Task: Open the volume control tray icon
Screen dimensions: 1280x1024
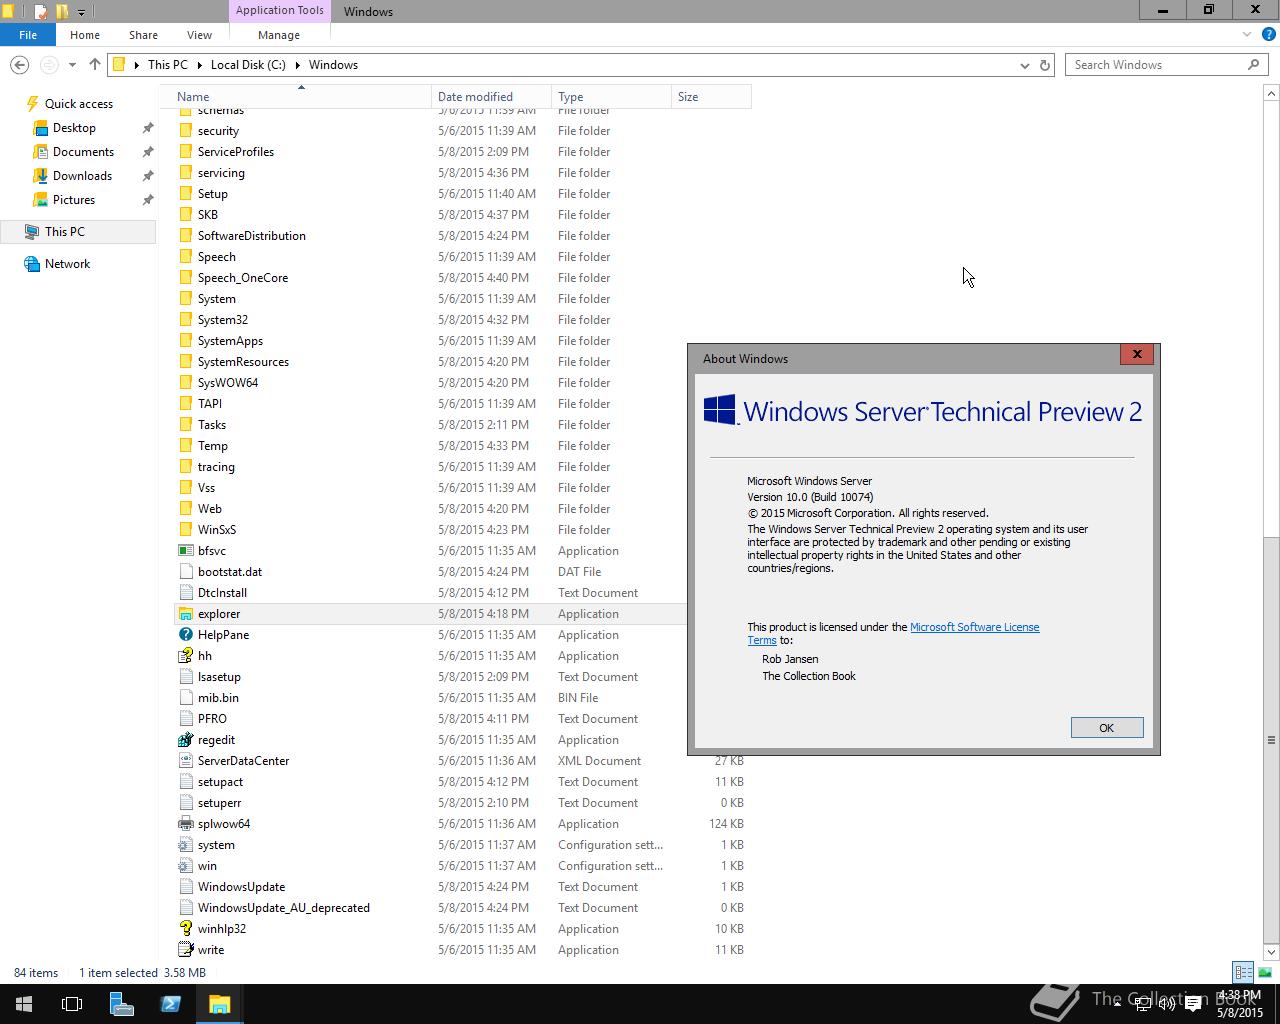Action: [1166, 1005]
